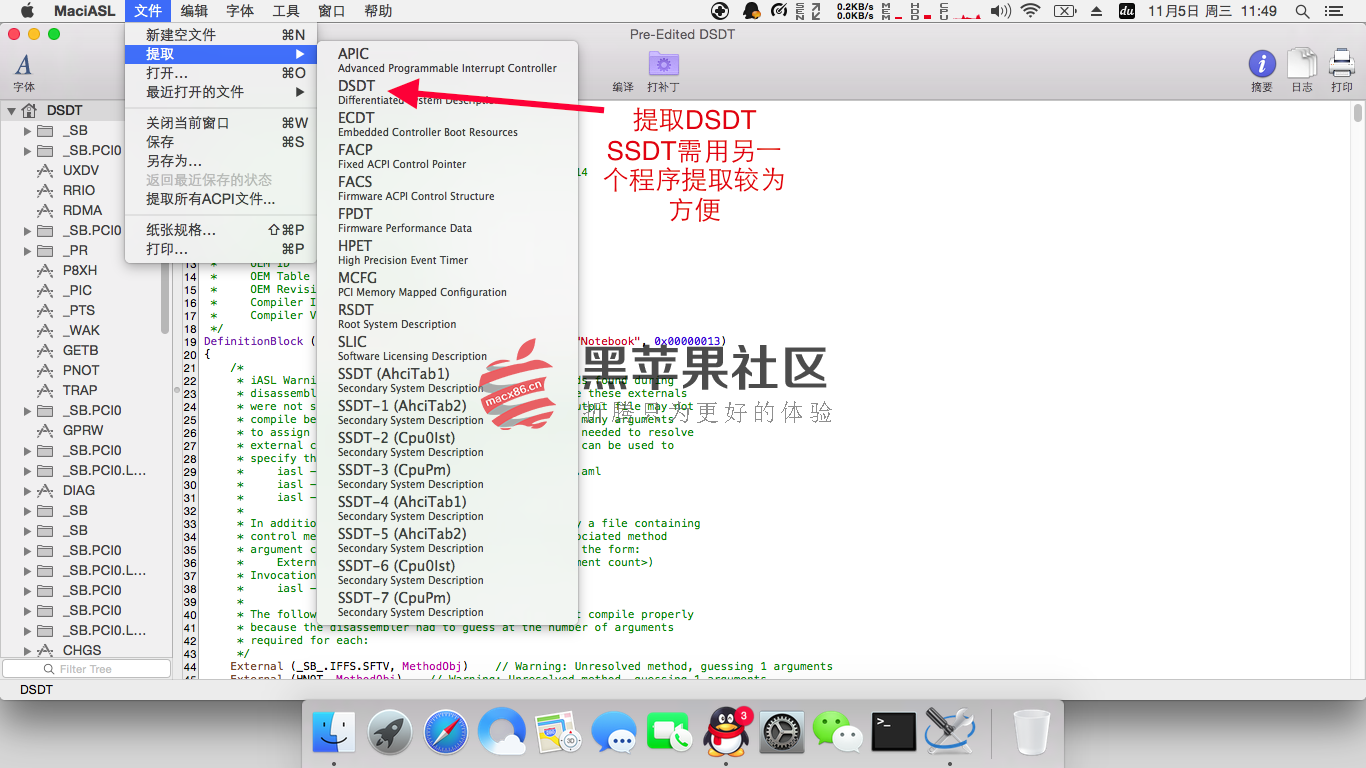Open FaceTime icon in the Dock
1366x768 pixels.
coord(670,732)
